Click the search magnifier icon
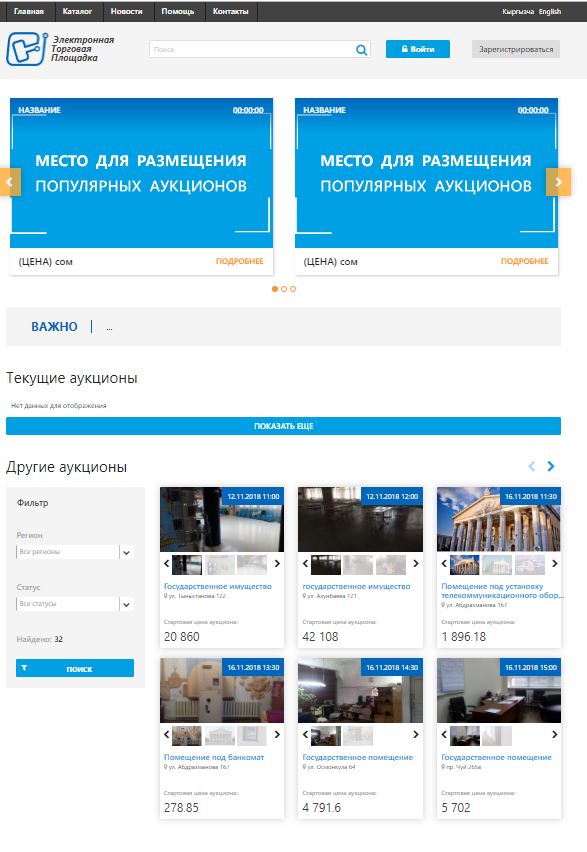The width and height of the screenshot is (587, 852). click(x=361, y=50)
